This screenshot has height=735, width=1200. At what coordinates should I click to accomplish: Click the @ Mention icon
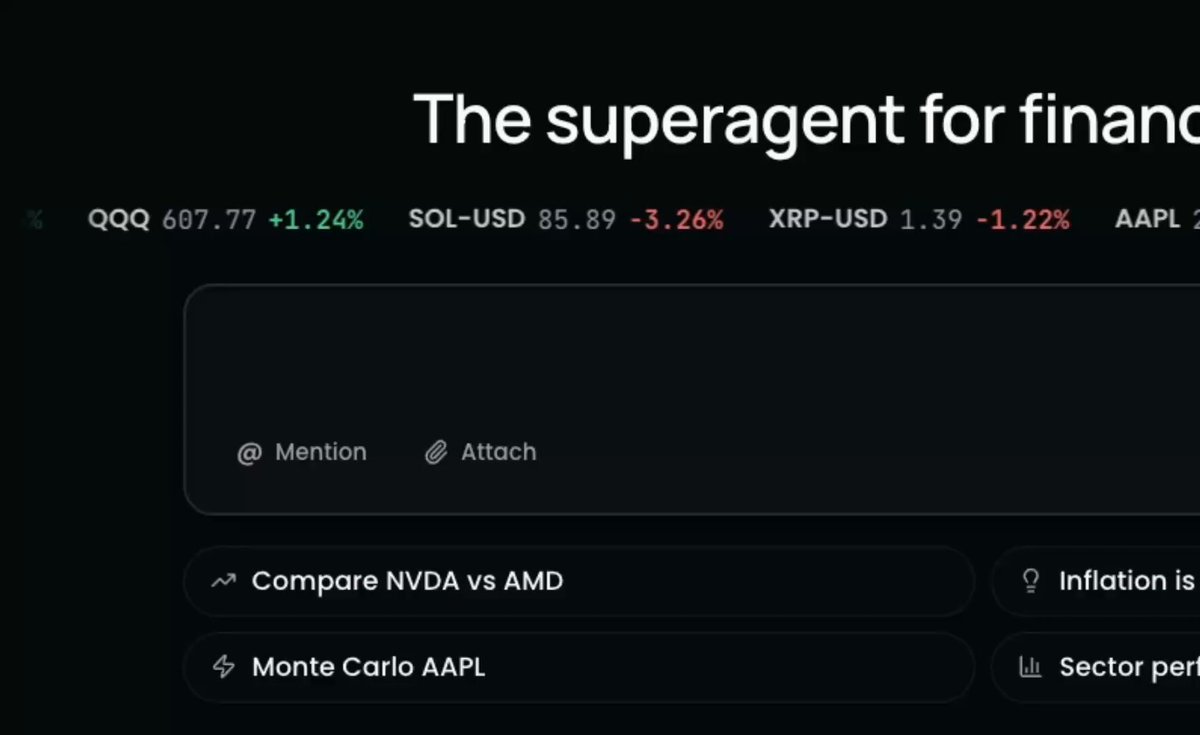point(248,453)
